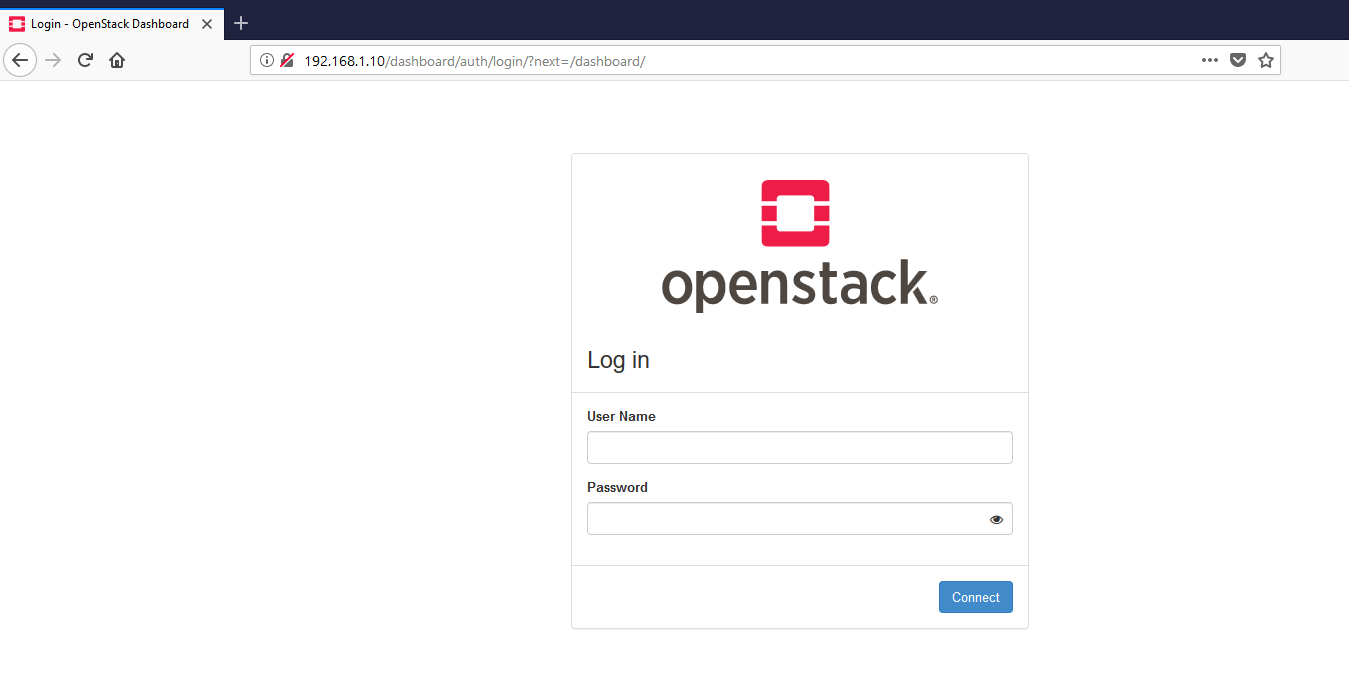The height and width of the screenshot is (684, 1349).
Task: Focus the User Name input field
Action: click(x=799, y=448)
